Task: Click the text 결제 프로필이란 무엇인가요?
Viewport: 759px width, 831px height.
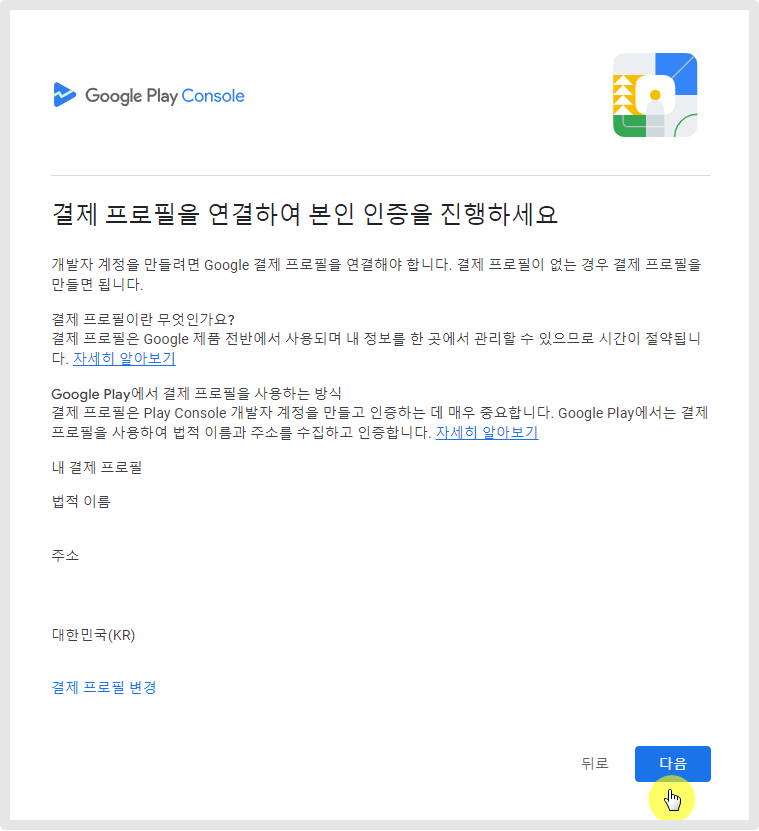Action: pyautogui.click(x=143, y=319)
